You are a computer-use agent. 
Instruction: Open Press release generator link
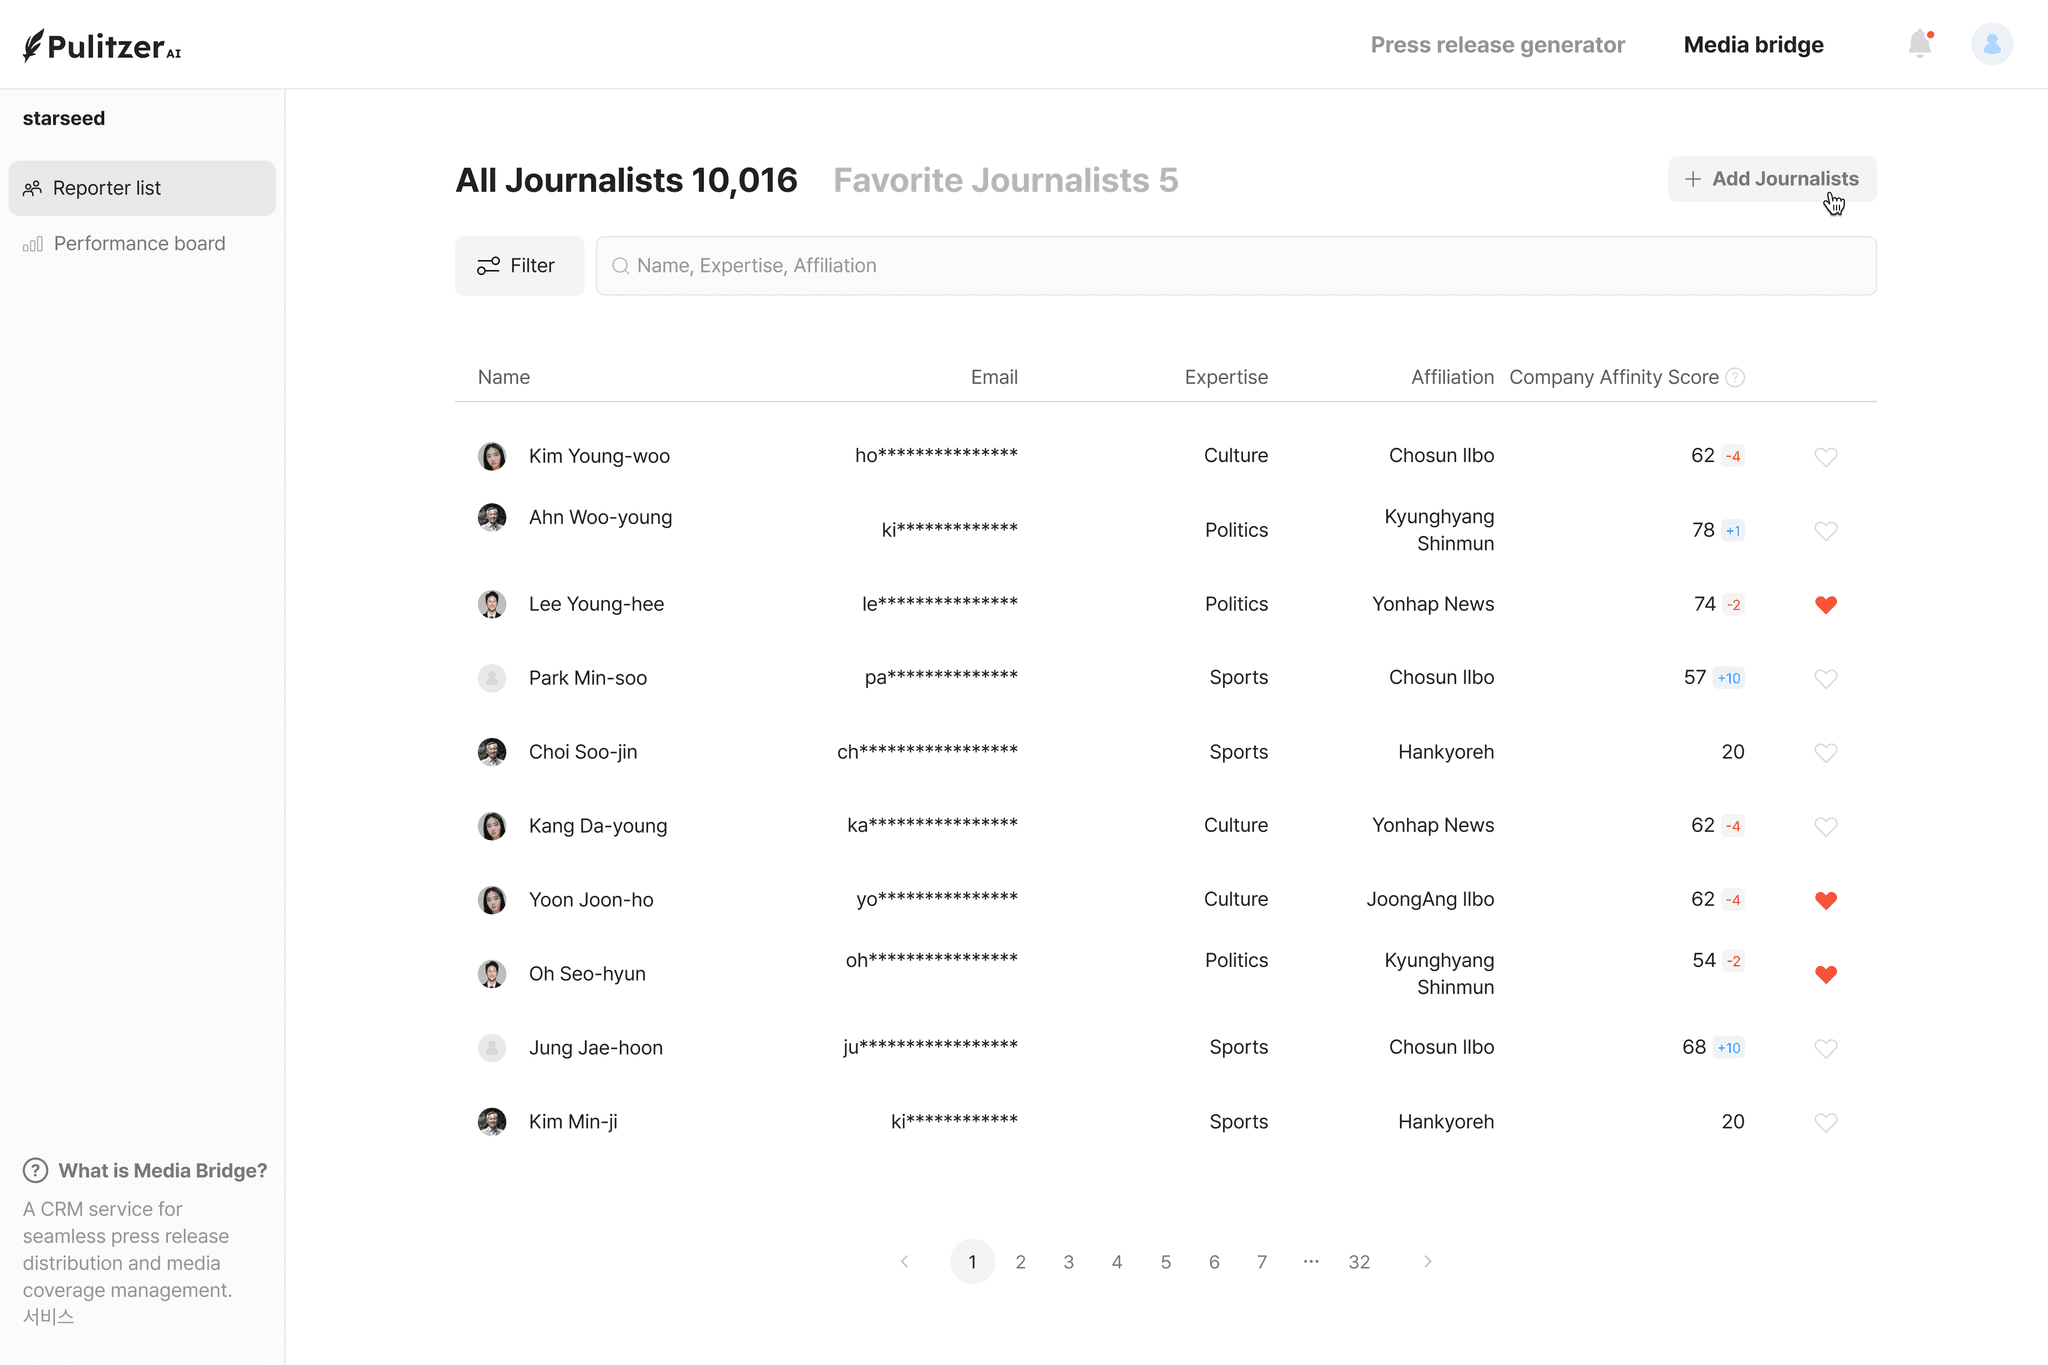pyautogui.click(x=1497, y=45)
